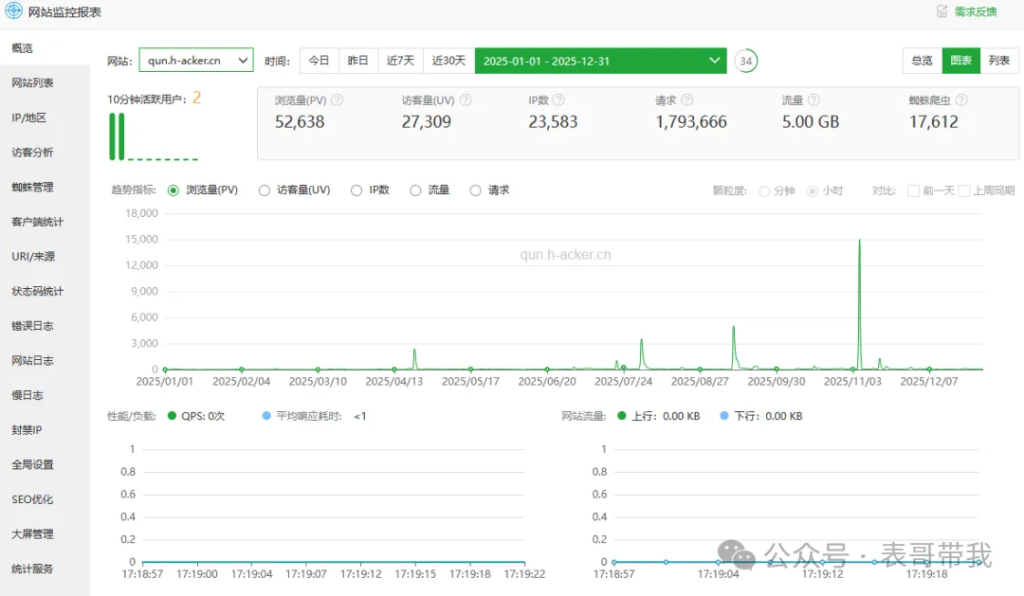Click the 今日 time filter button
Image resolution: width=1024 pixels, height=596 pixels.
[319, 61]
